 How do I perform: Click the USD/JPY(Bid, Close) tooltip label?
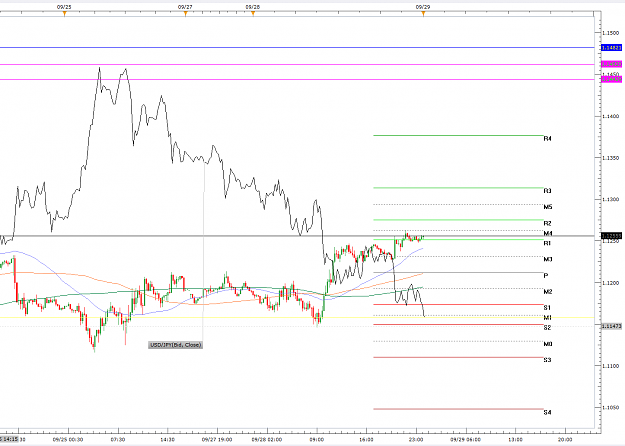click(x=175, y=345)
